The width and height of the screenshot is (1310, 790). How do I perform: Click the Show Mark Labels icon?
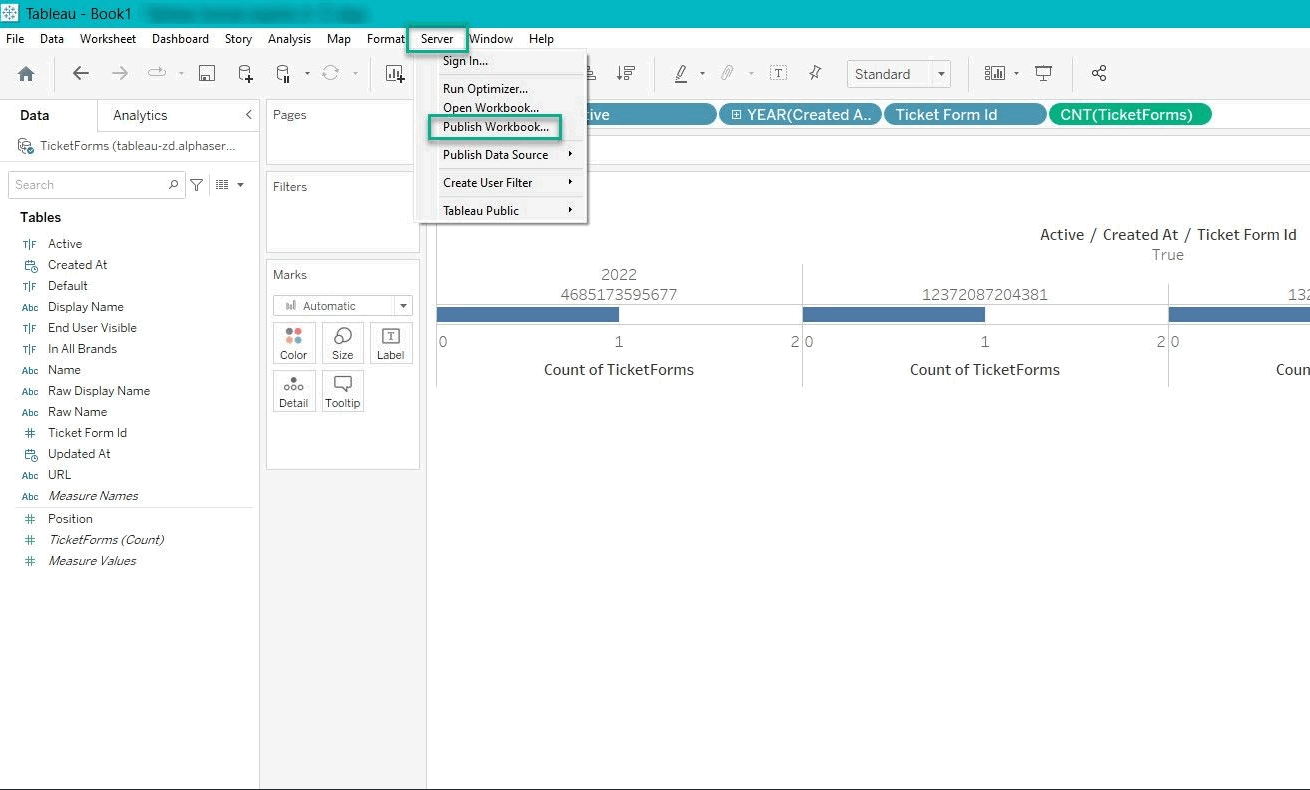pyautogui.click(x=778, y=73)
